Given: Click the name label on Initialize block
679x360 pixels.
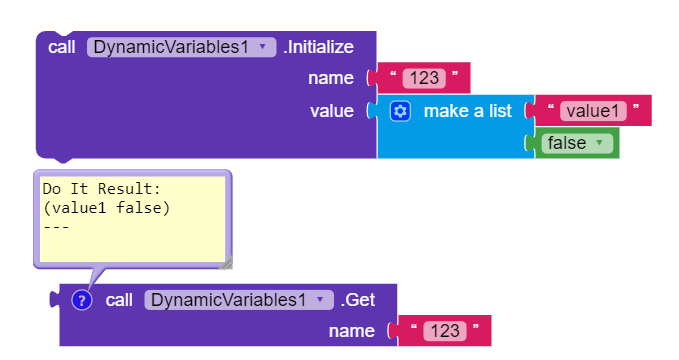Looking at the screenshot, I should [x=331, y=78].
